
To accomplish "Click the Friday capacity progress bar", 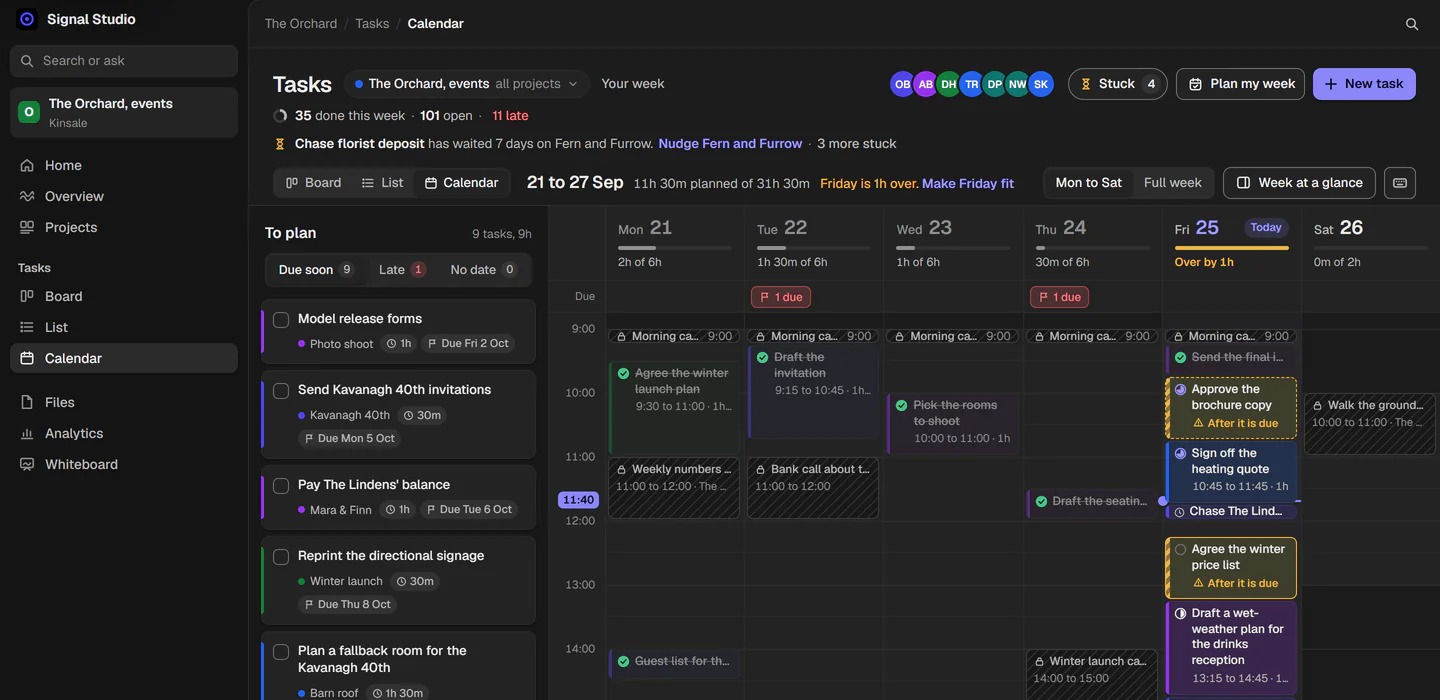I will point(1232,247).
